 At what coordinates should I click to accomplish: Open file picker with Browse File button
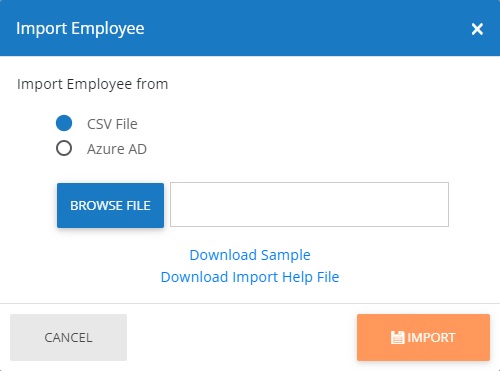point(110,205)
